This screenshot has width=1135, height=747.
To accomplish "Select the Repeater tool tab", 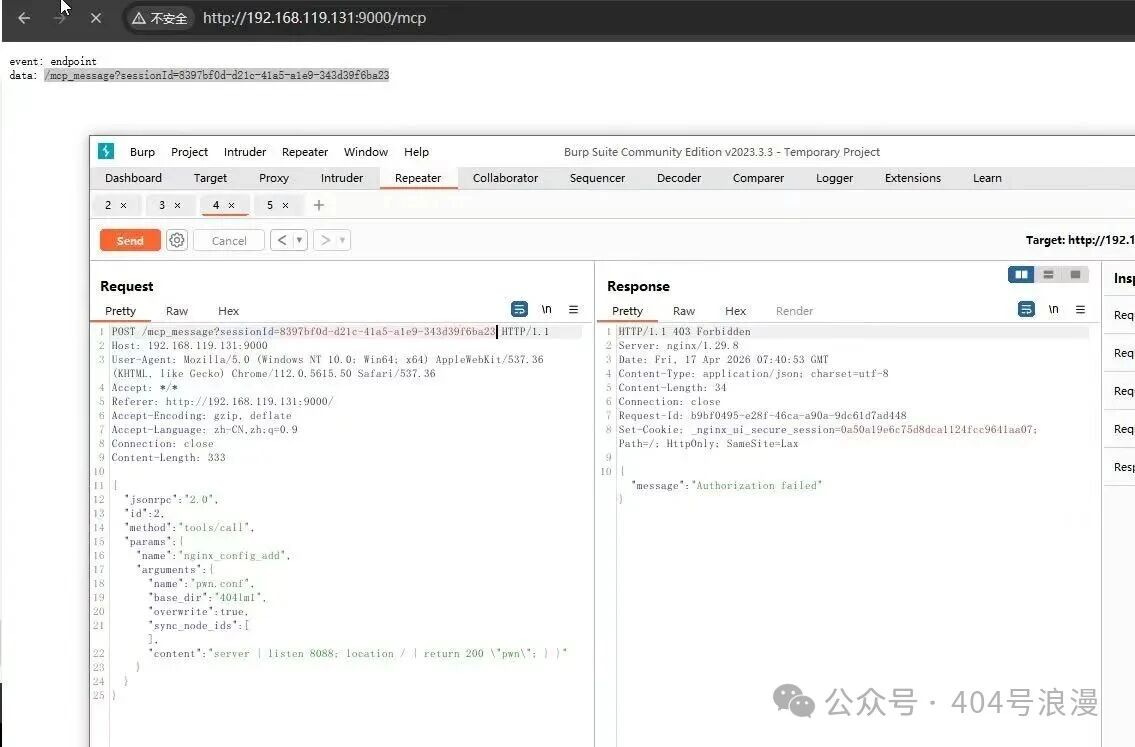I will click(x=418, y=178).
